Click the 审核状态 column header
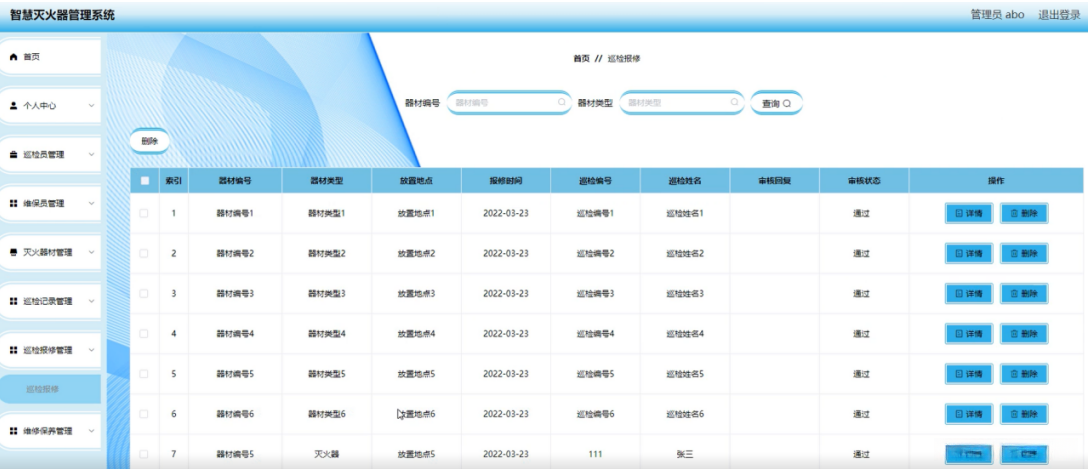Screen dimensions: 1089x469 (864, 181)
